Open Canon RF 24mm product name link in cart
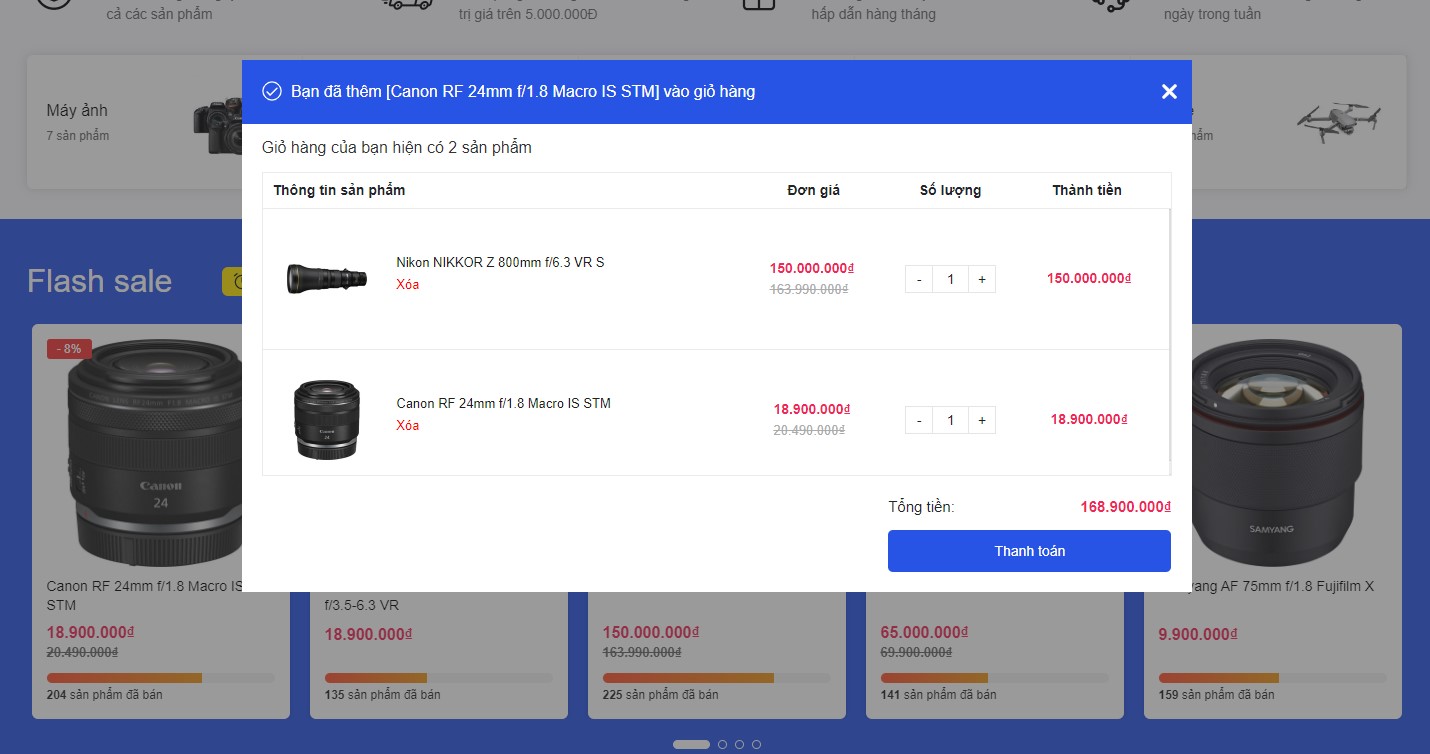 [x=503, y=403]
